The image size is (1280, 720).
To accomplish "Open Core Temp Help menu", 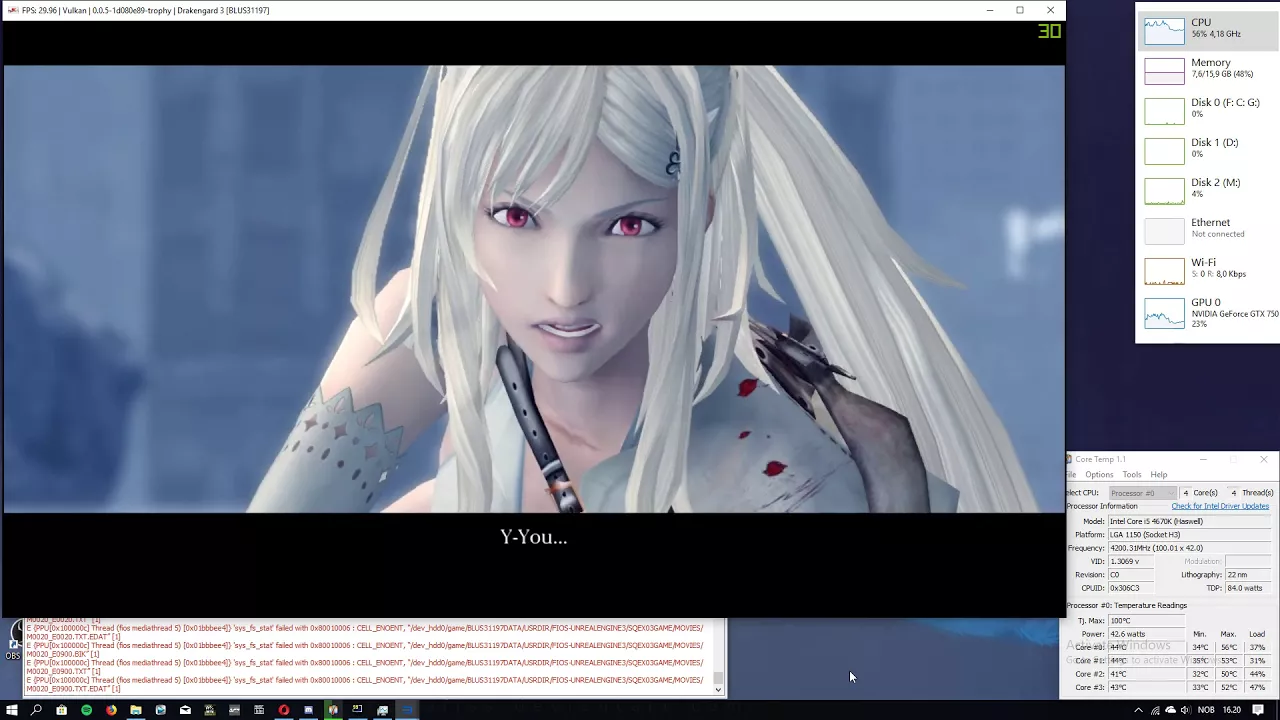I will pyautogui.click(x=1158, y=475).
